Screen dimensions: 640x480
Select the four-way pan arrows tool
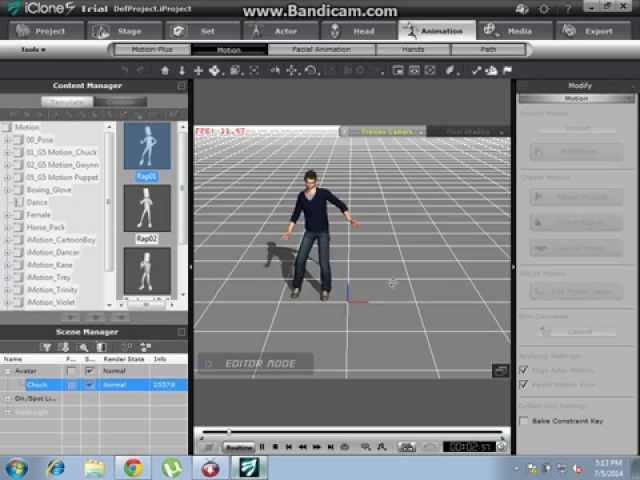(291, 71)
